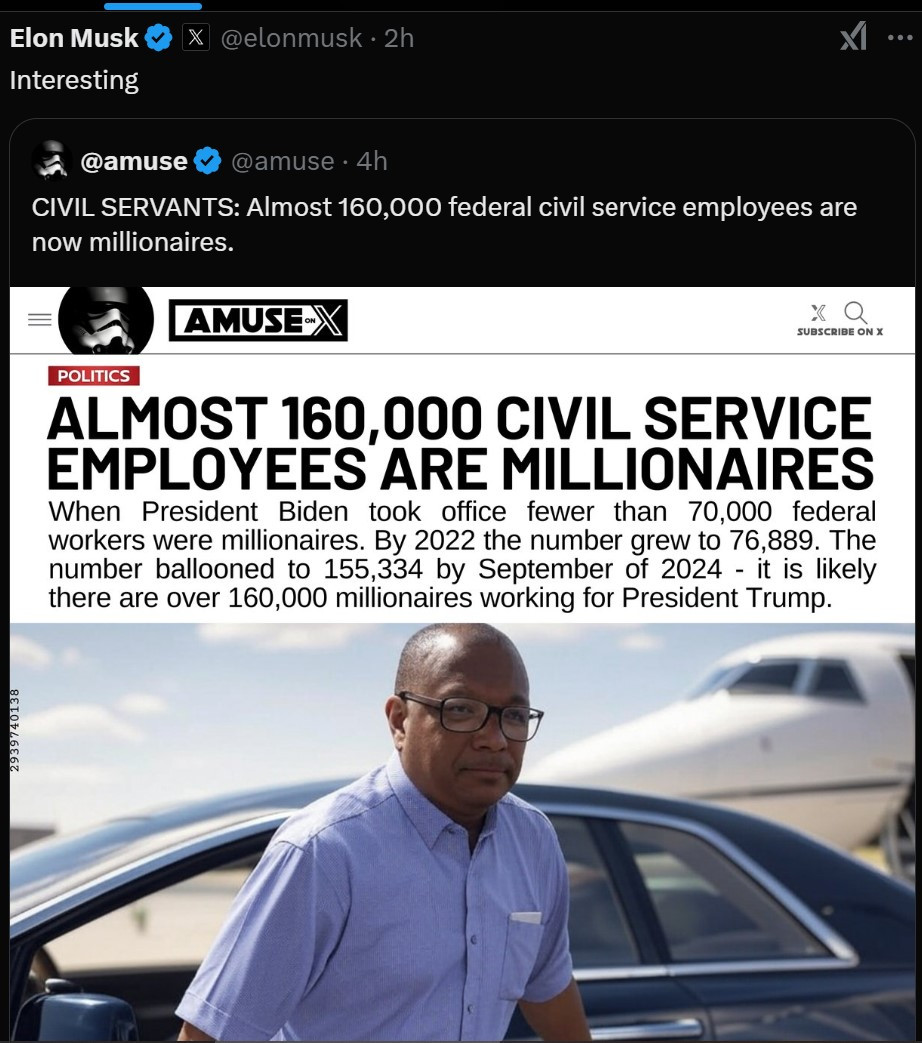Viewport: 922px width, 1043px height.
Task: Click the 4h timestamp of the quoted post
Action: click(372, 161)
